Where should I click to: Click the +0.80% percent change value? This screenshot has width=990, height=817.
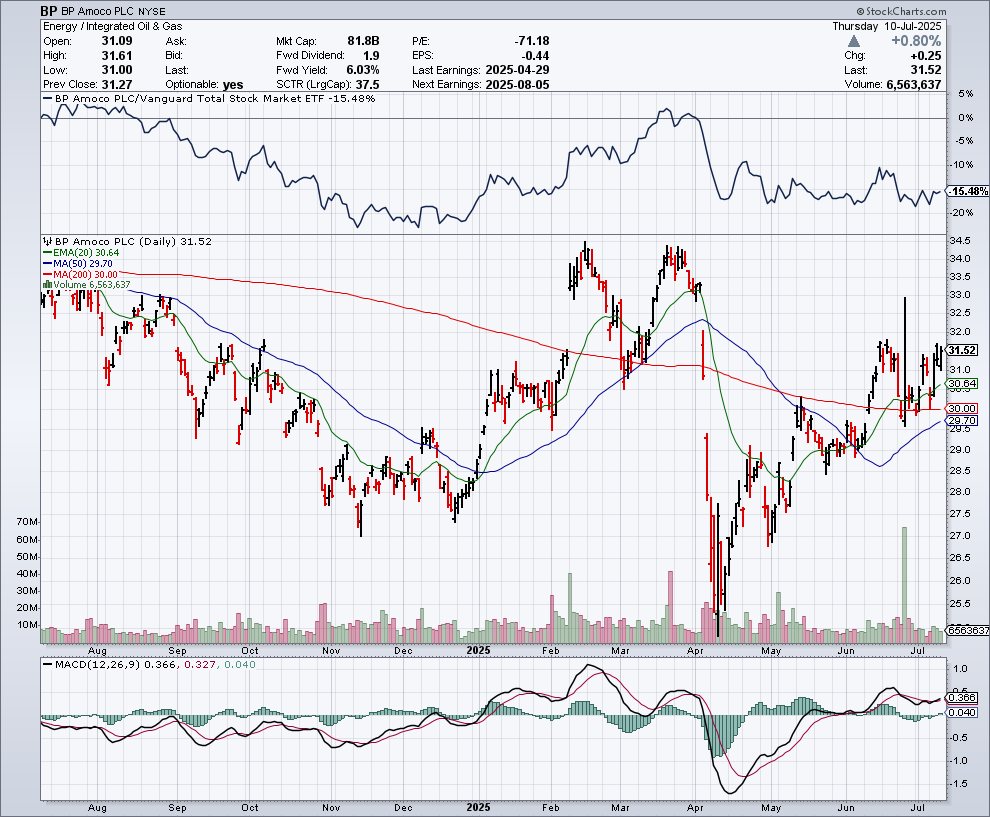[x=916, y=41]
